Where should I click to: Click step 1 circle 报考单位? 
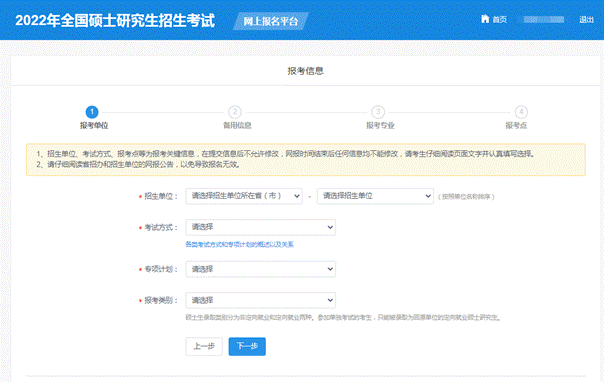pyautogui.click(x=92, y=112)
